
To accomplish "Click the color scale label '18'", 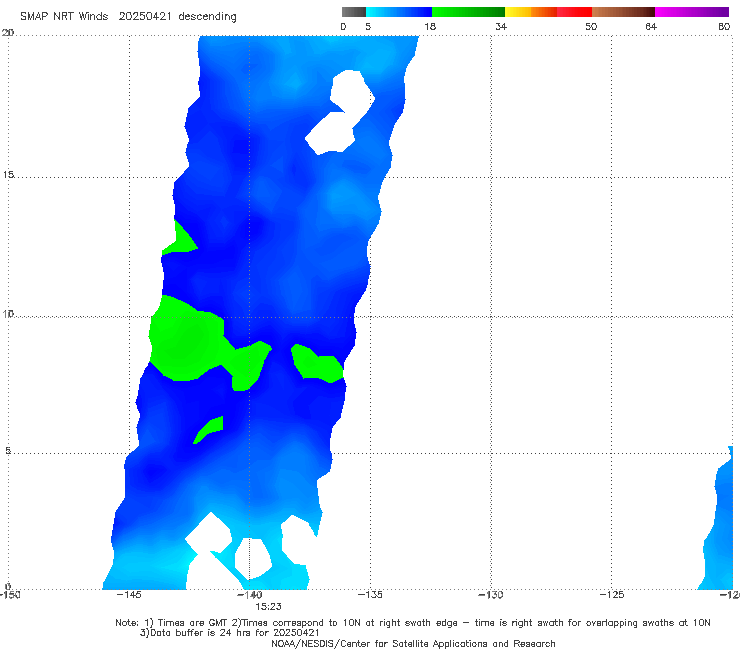I will [x=430, y=26].
